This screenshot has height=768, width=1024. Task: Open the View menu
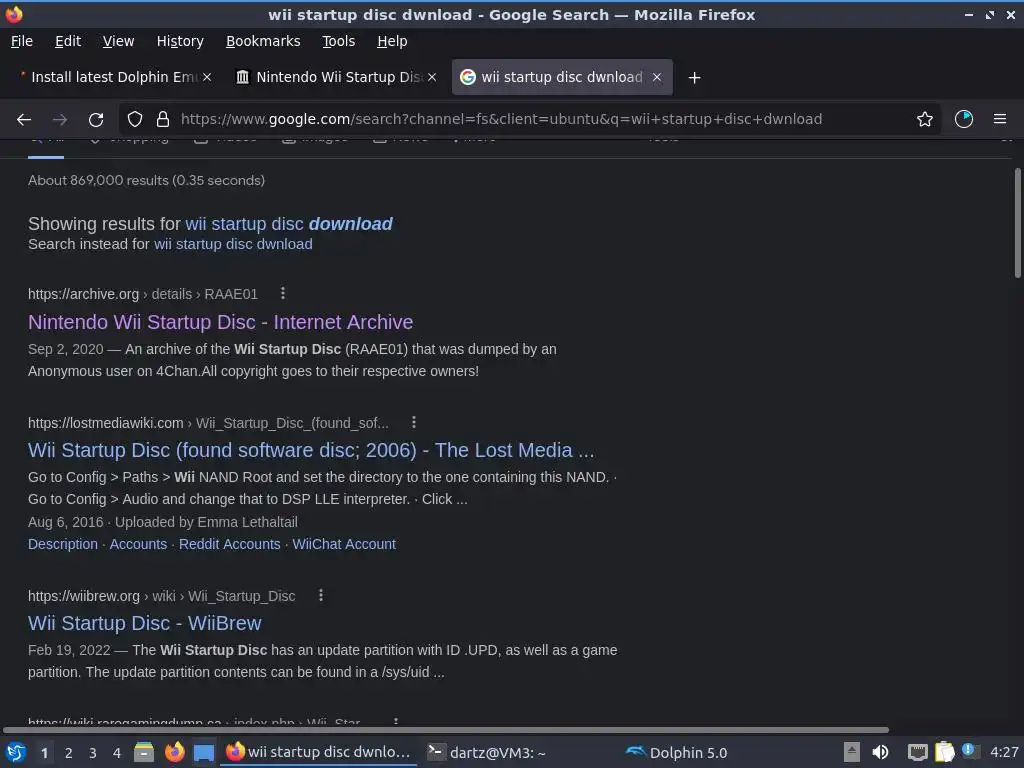pos(118,41)
